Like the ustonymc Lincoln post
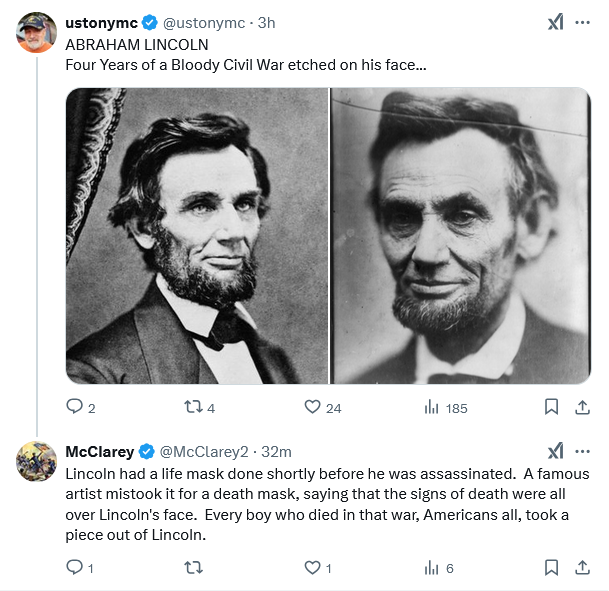Viewport: 609px width, 591px height. [x=312, y=407]
